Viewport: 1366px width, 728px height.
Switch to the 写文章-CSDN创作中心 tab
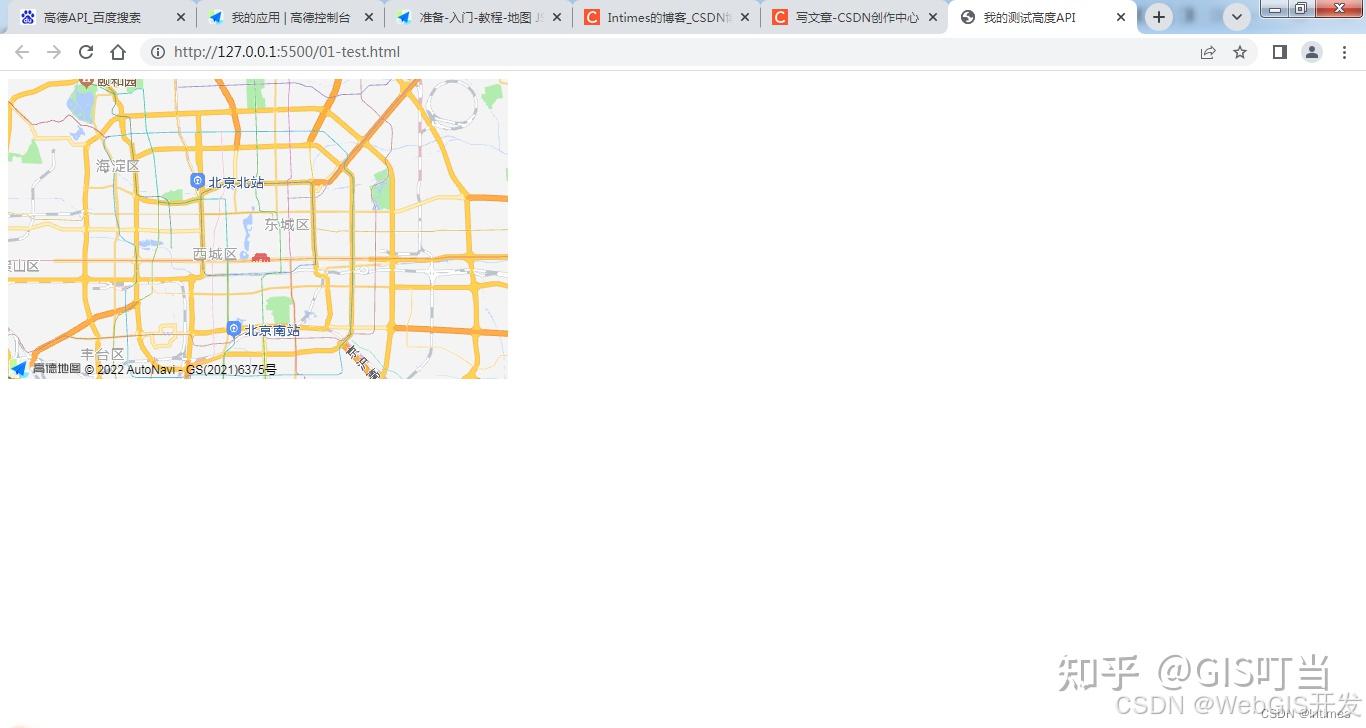(855, 17)
